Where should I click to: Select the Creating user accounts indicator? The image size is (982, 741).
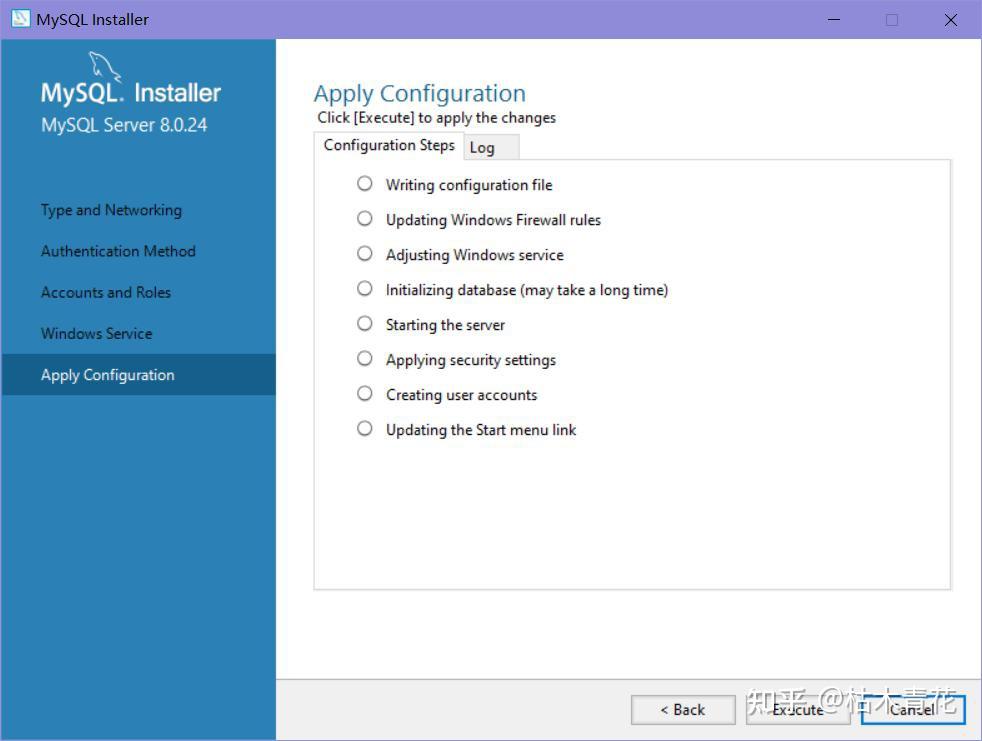364,394
